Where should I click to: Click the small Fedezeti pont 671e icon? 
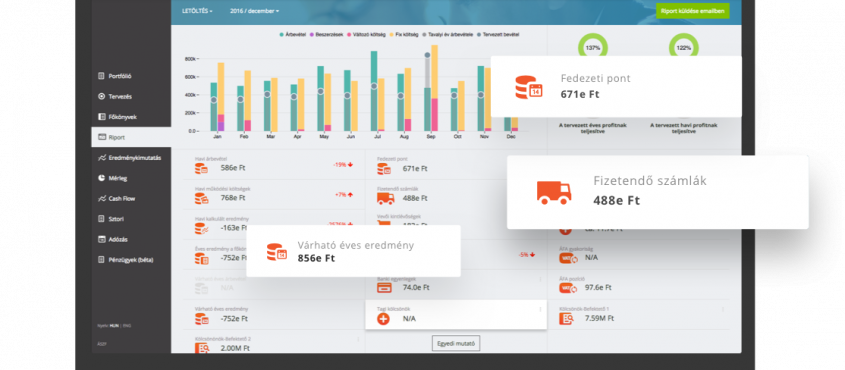tap(384, 169)
